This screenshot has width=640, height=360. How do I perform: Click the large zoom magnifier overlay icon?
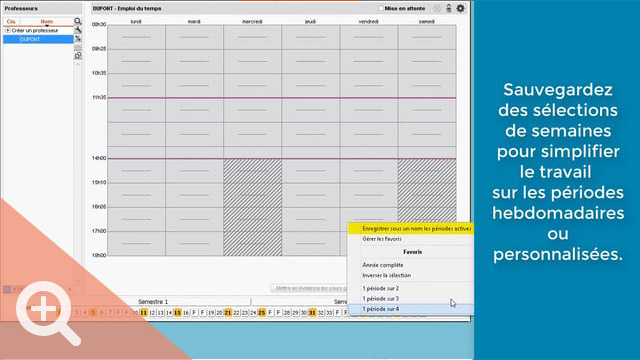[x=48, y=312]
